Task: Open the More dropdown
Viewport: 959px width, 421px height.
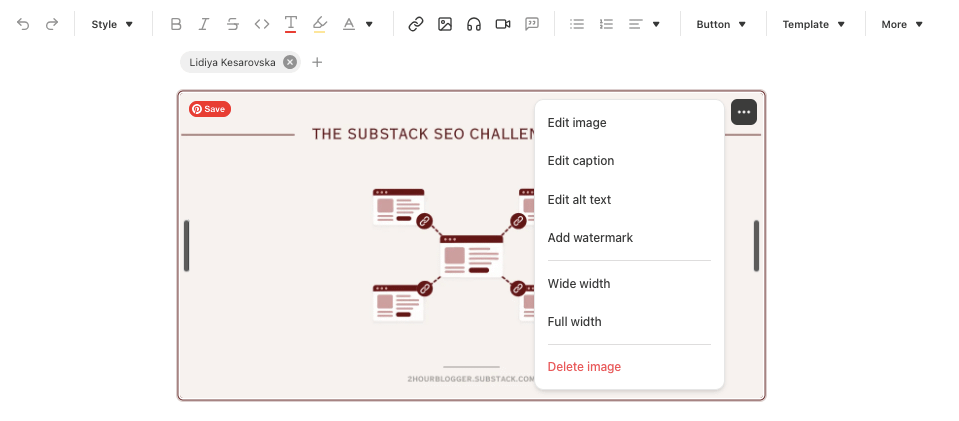Action: (902, 24)
